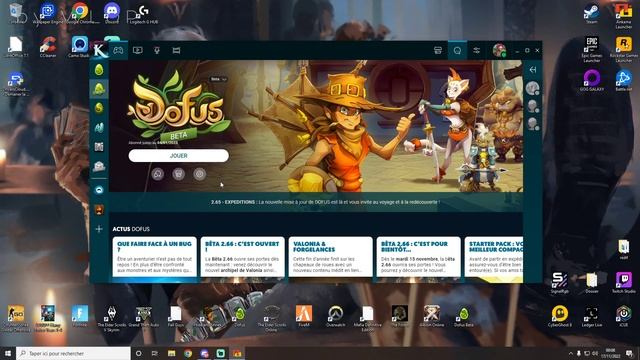Screen dimensions: 640x360
Task: Open Cortana circle on taskbar
Action: tap(139, 353)
